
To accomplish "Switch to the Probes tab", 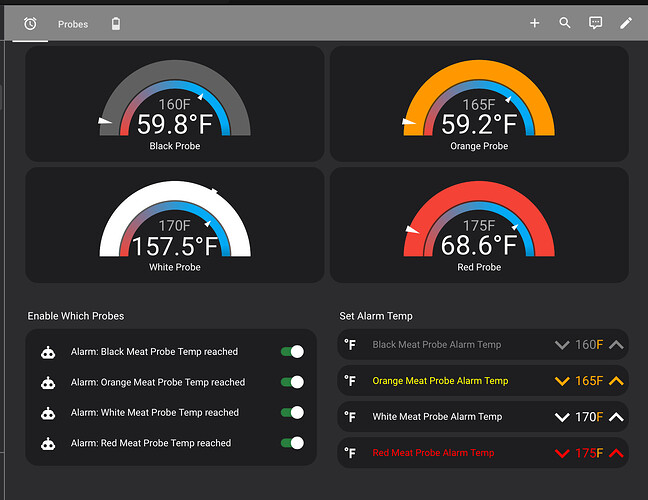I will tap(73, 23).
